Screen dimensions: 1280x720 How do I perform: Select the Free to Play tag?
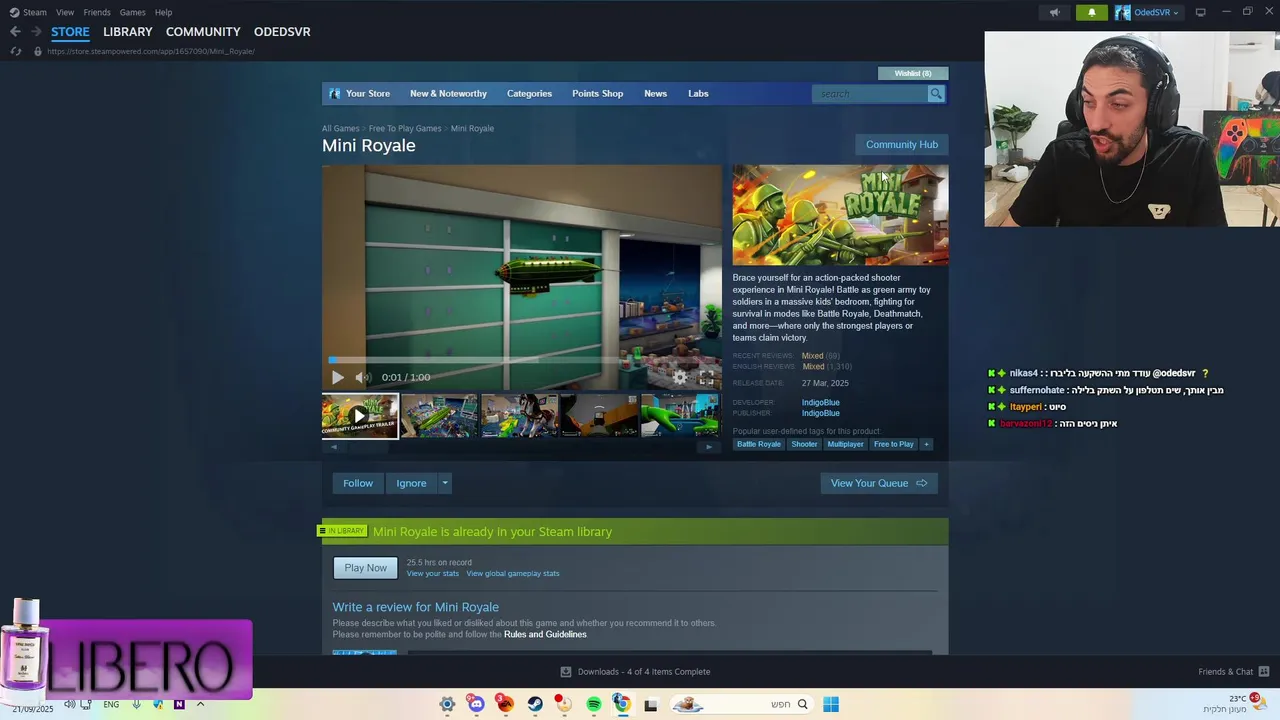(x=893, y=445)
